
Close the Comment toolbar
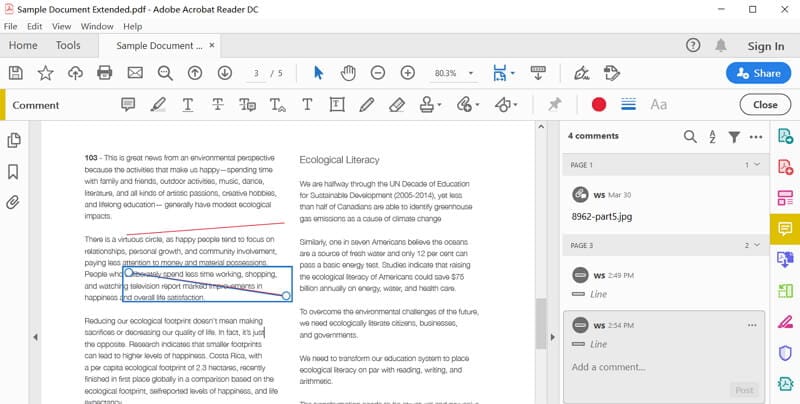click(765, 105)
